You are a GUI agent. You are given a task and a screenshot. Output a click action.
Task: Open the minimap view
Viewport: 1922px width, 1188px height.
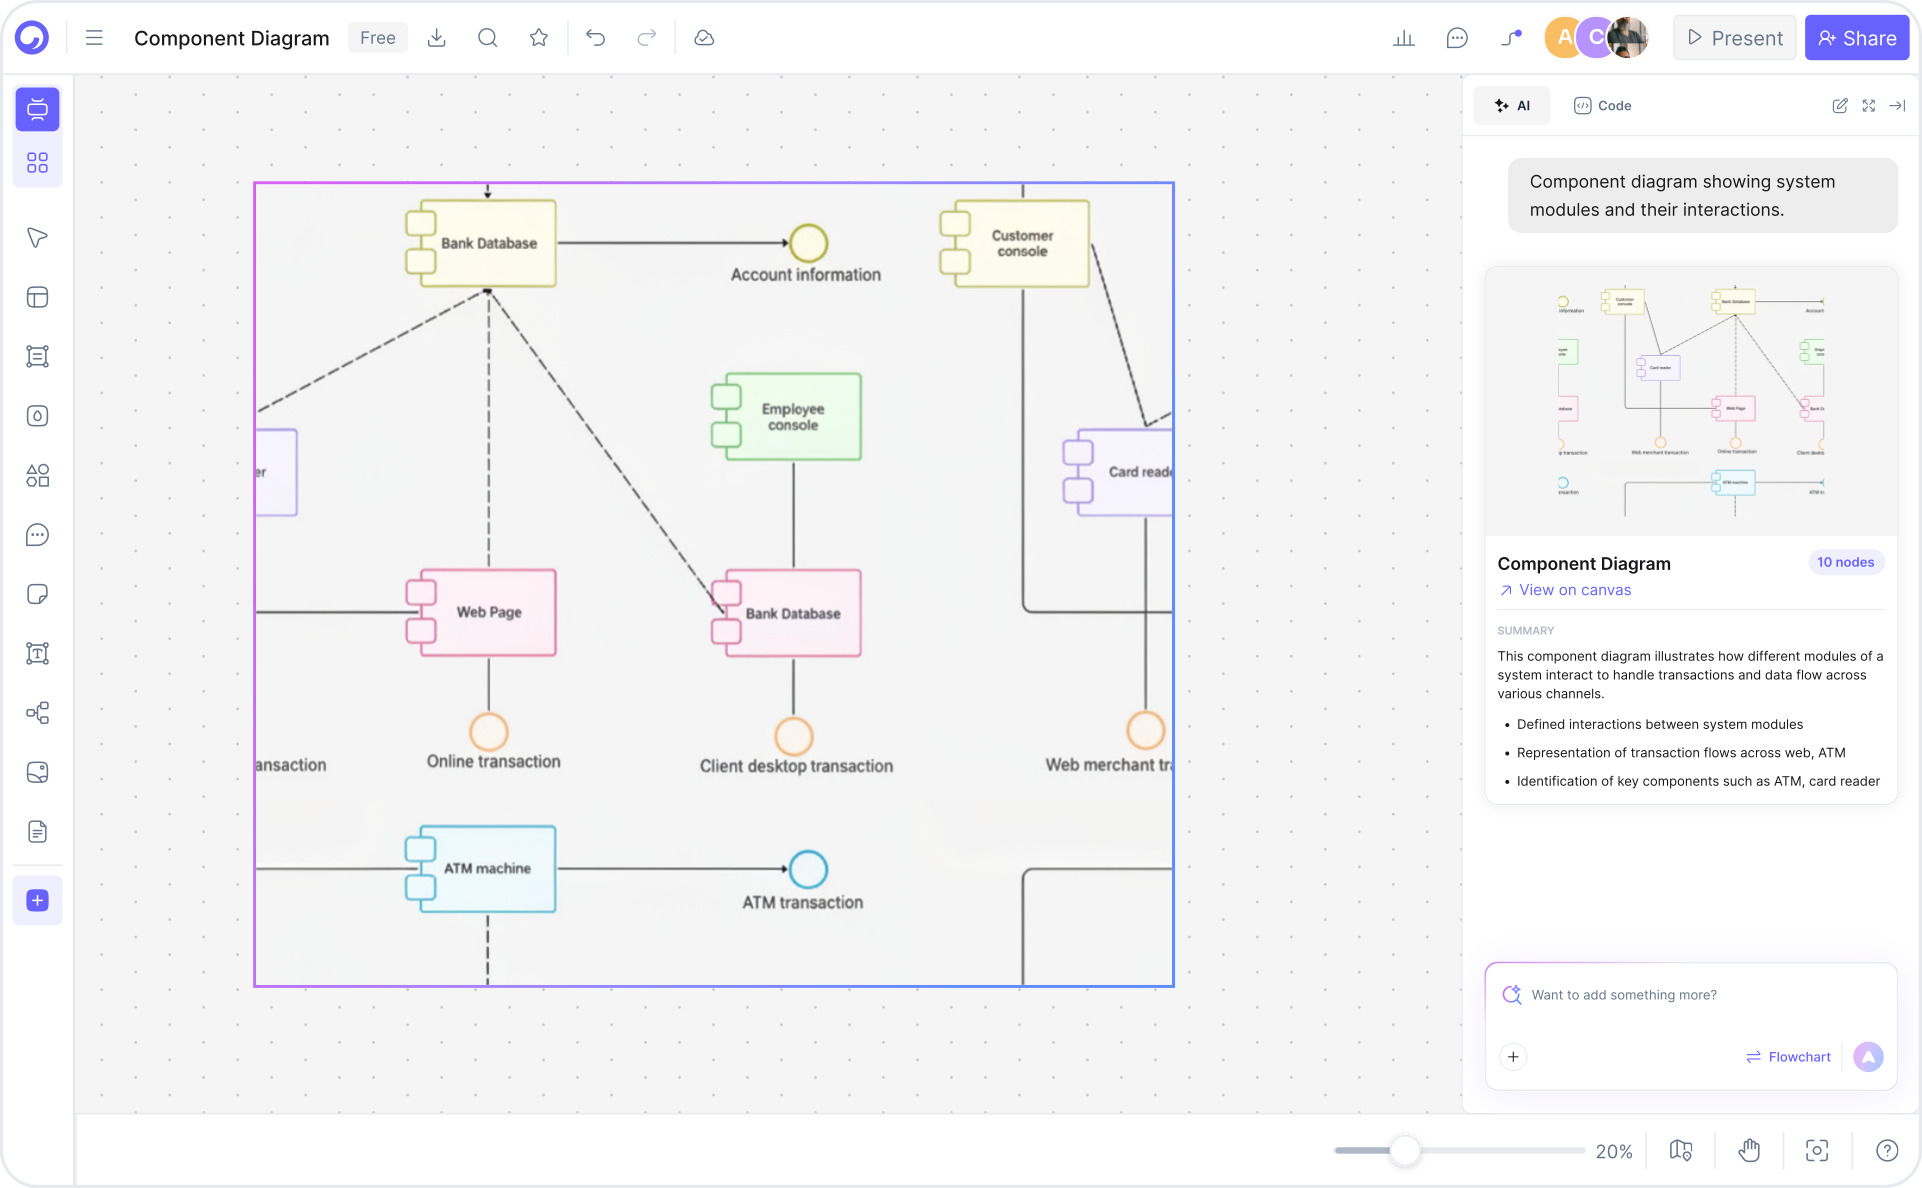click(1680, 1150)
